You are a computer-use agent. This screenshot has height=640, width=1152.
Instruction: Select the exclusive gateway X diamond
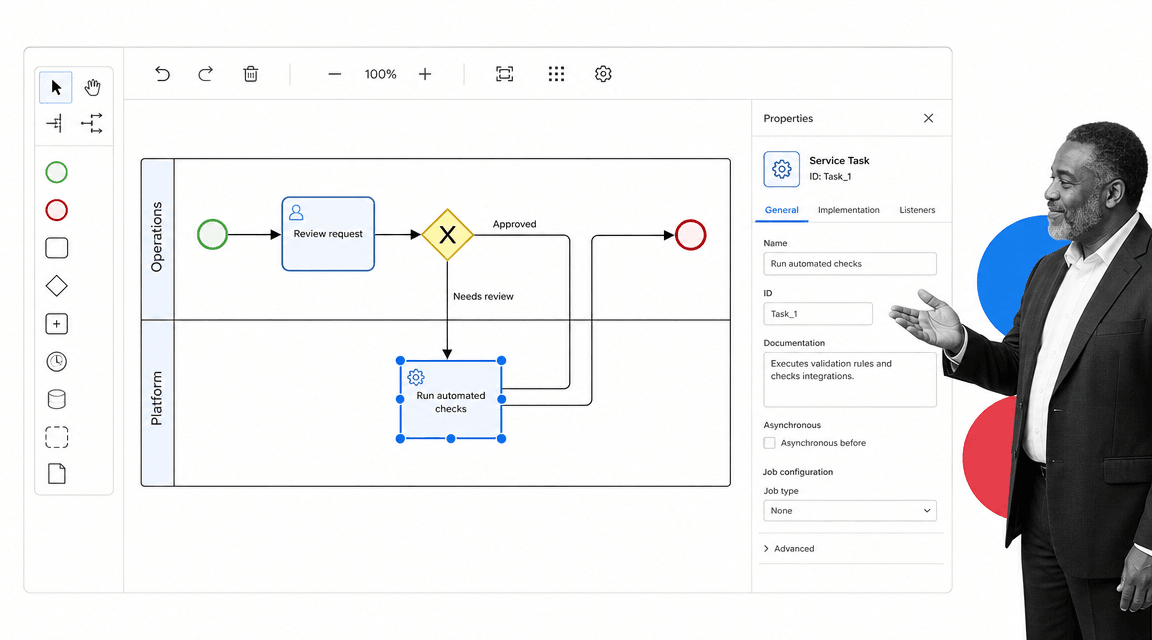pyautogui.click(x=447, y=235)
